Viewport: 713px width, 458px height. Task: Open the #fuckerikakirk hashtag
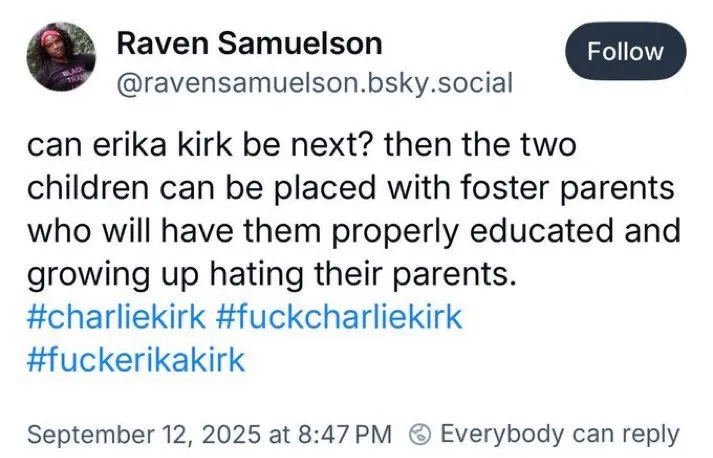tap(136, 360)
